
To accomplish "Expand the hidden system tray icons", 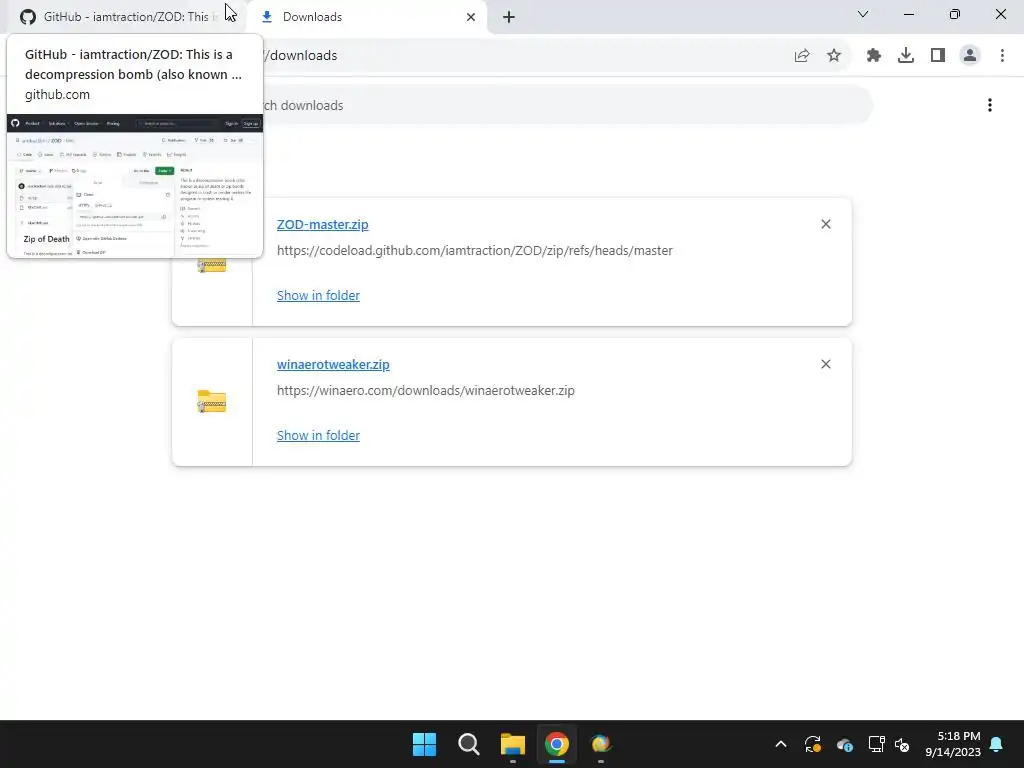I will point(780,744).
